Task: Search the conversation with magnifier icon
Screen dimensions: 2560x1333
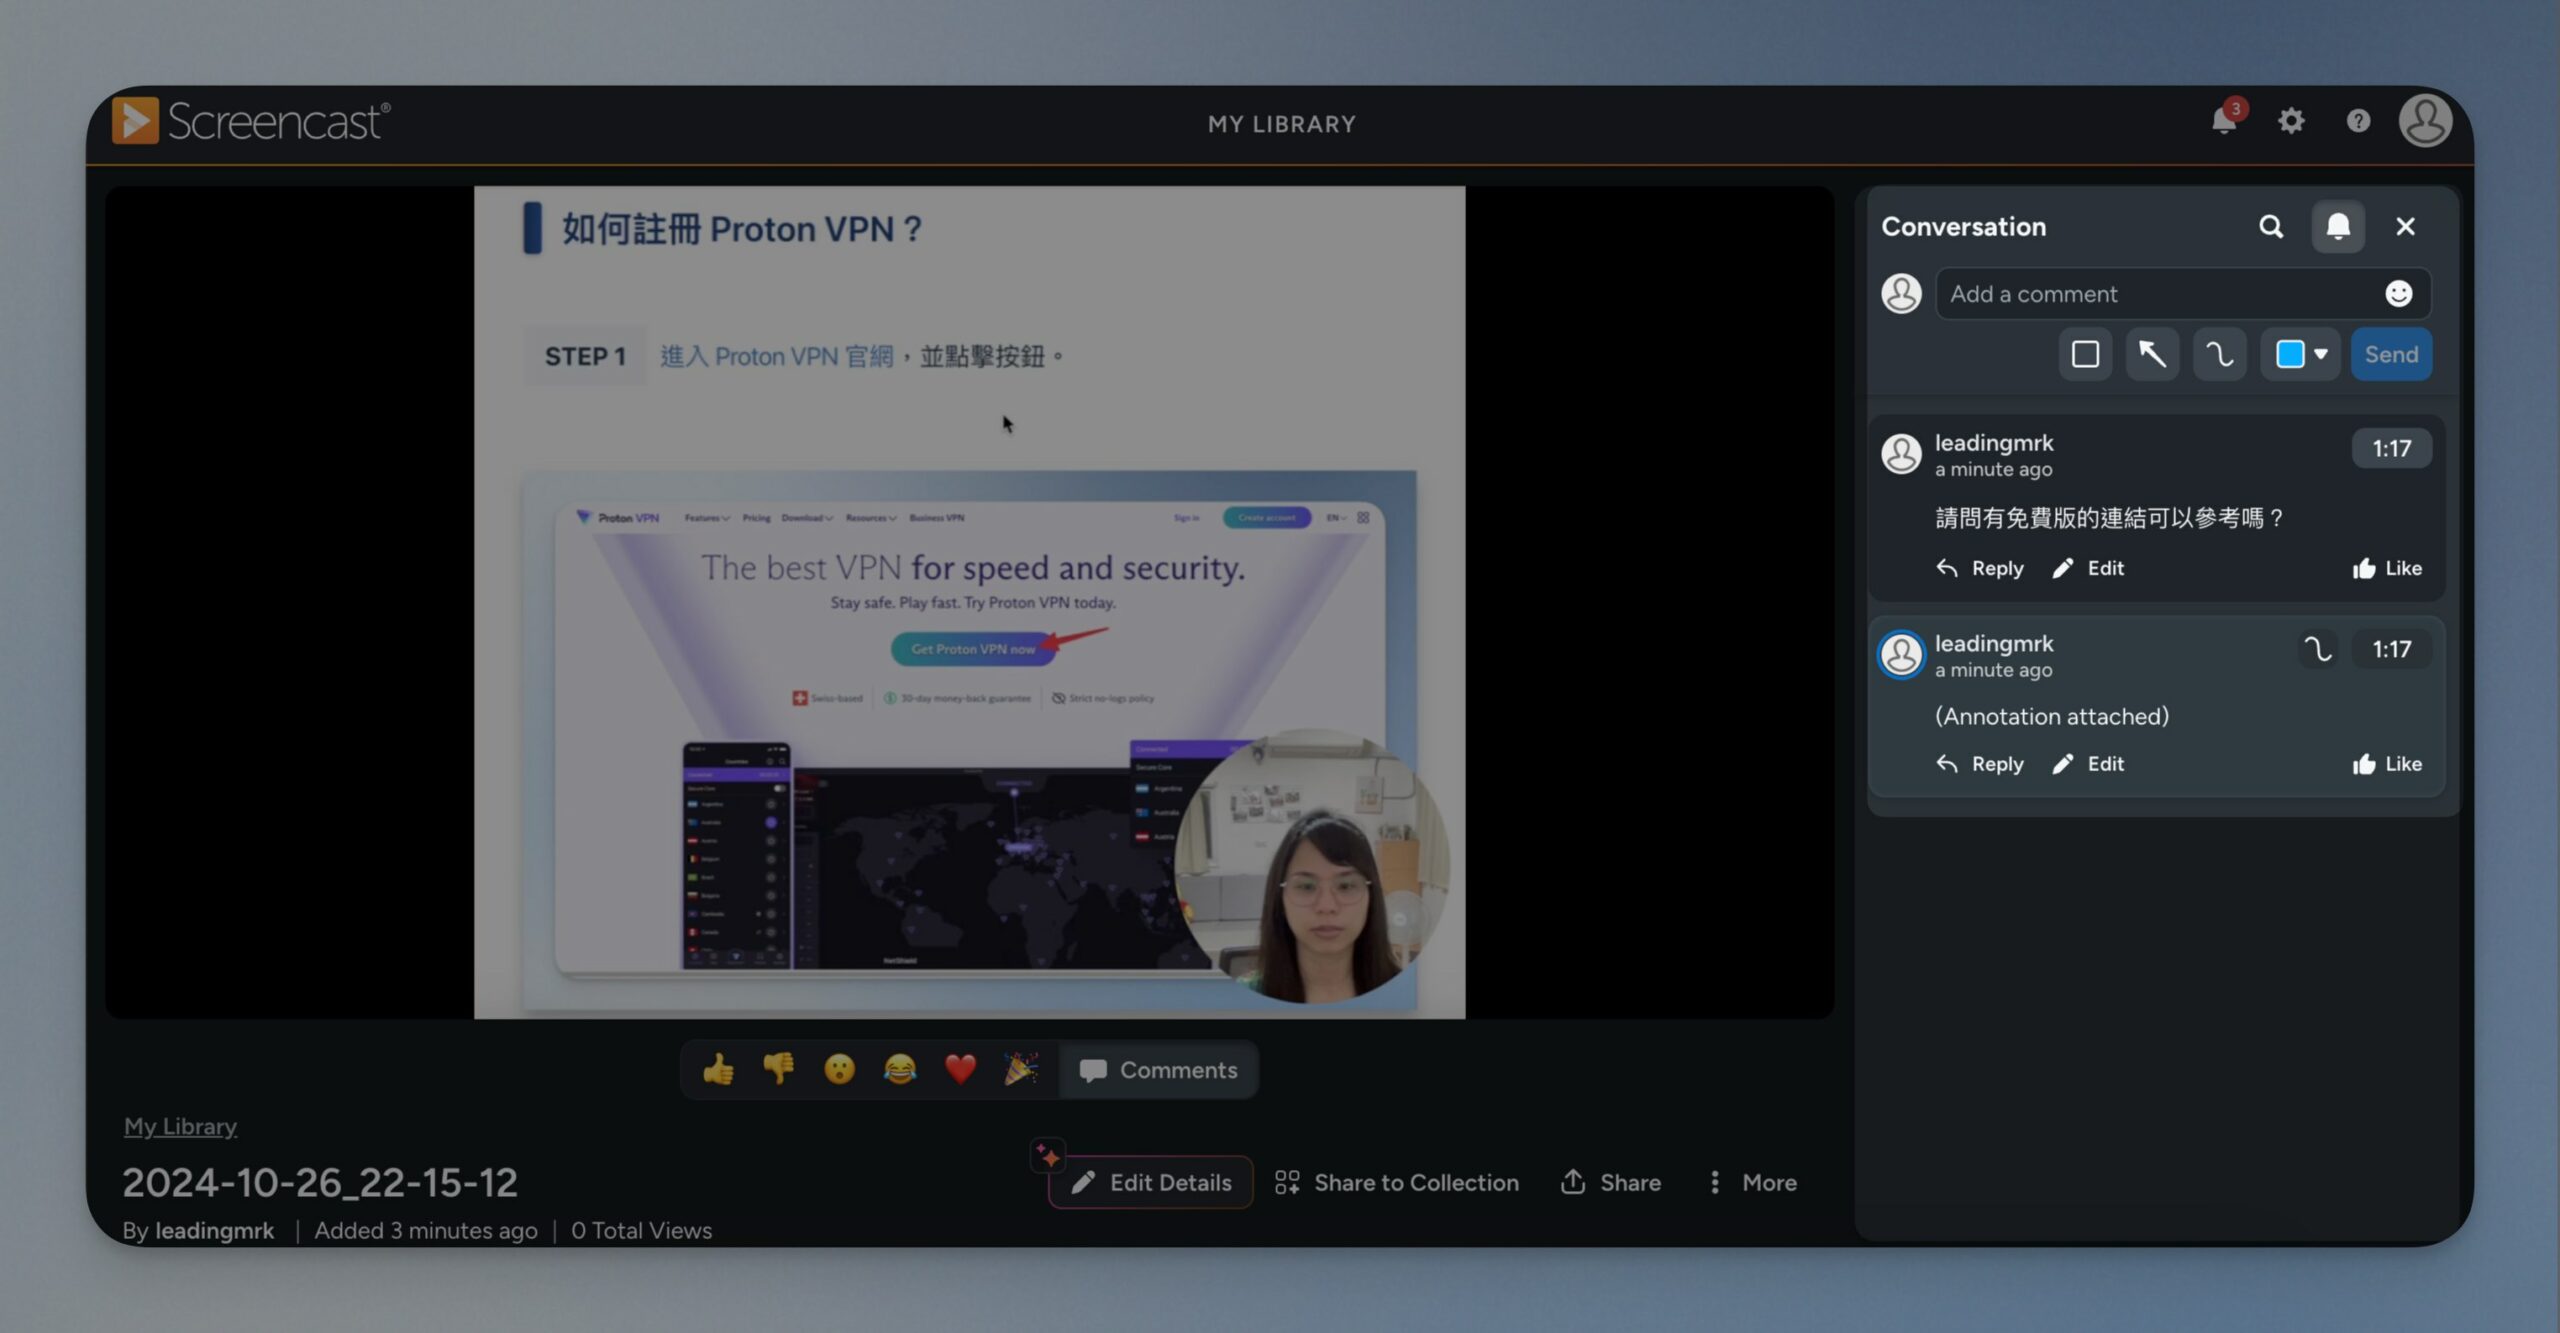Action: pos(2271,227)
